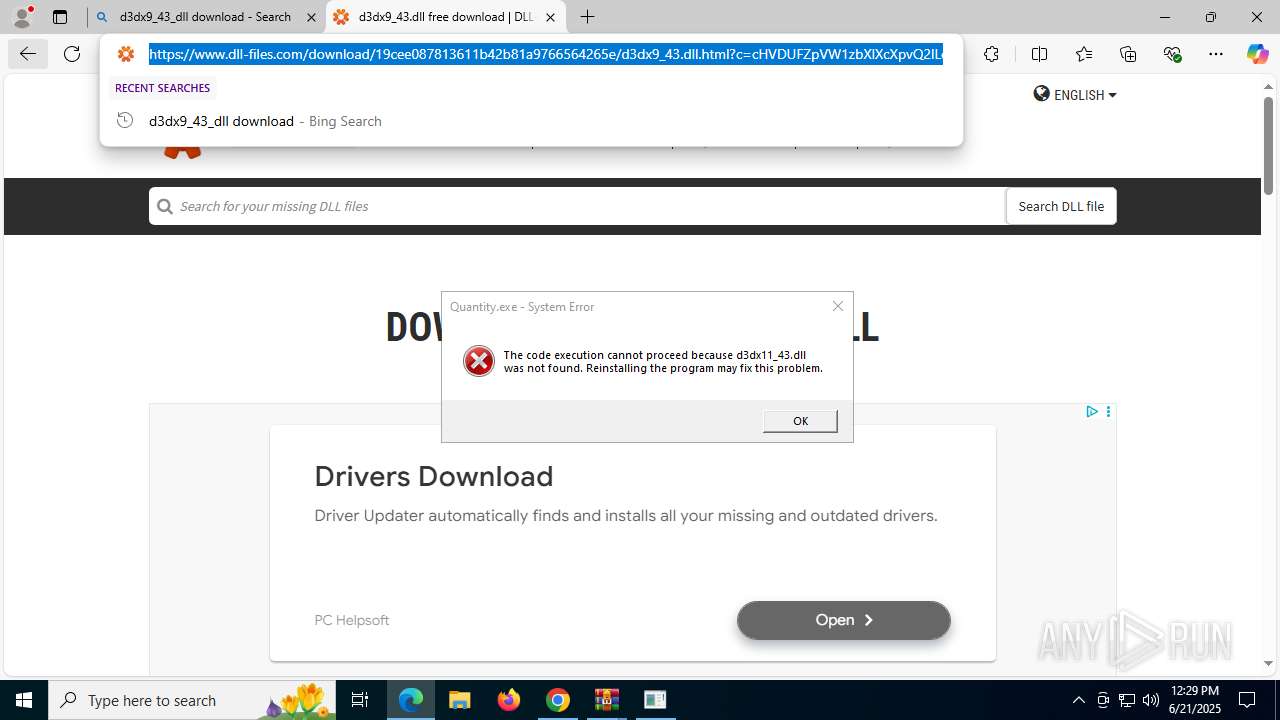Click the missing DLL search field
The image size is (1280, 720).
pos(577,206)
